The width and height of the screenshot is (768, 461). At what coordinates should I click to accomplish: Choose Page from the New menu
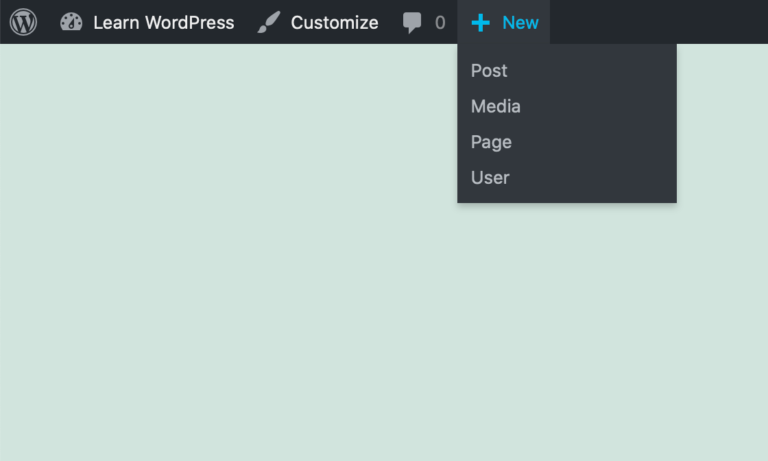coord(567,142)
